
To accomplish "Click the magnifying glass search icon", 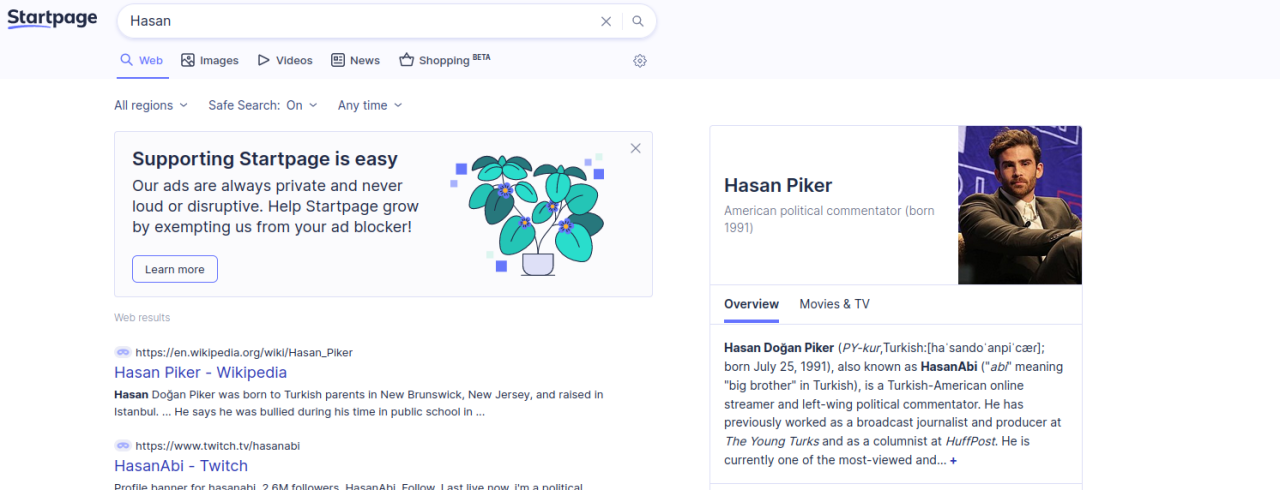I will click(638, 21).
